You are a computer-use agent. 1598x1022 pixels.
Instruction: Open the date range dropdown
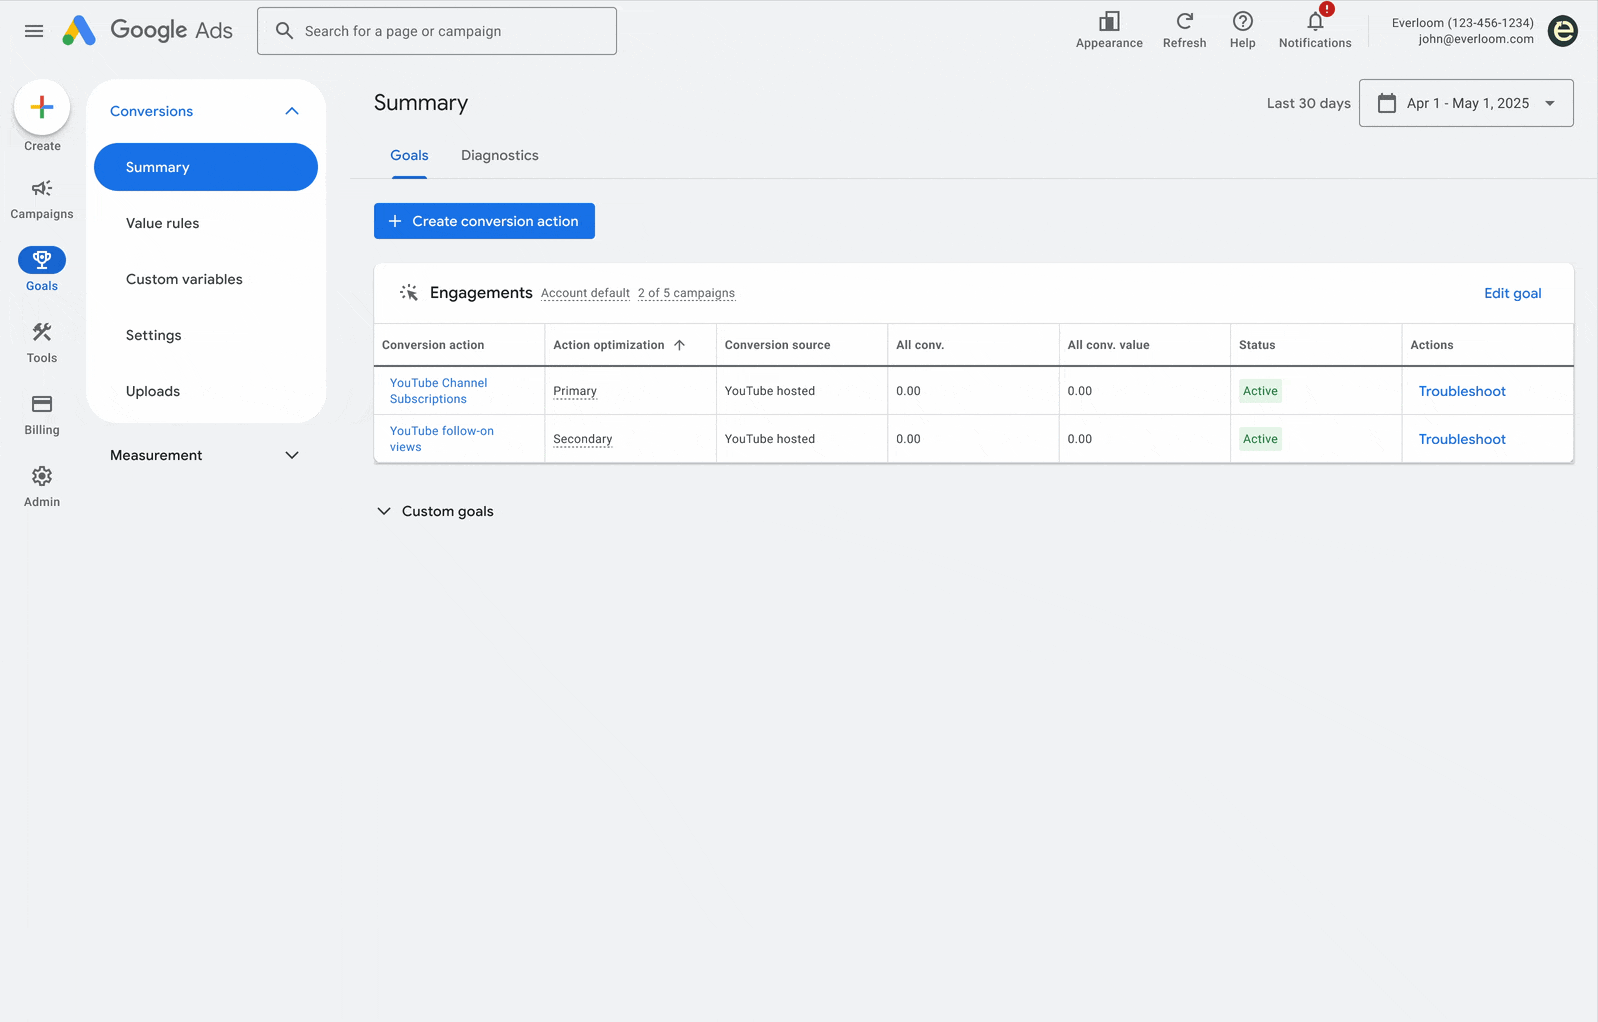(1466, 103)
